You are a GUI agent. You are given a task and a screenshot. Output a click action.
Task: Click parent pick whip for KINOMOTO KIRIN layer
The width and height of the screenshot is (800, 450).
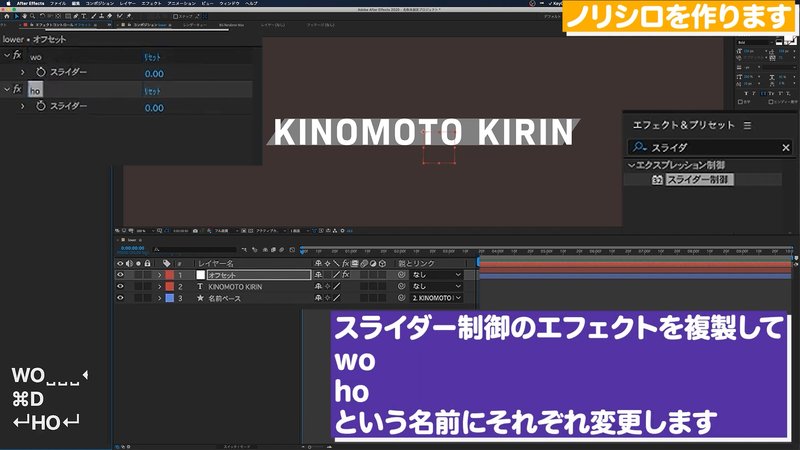pos(402,286)
